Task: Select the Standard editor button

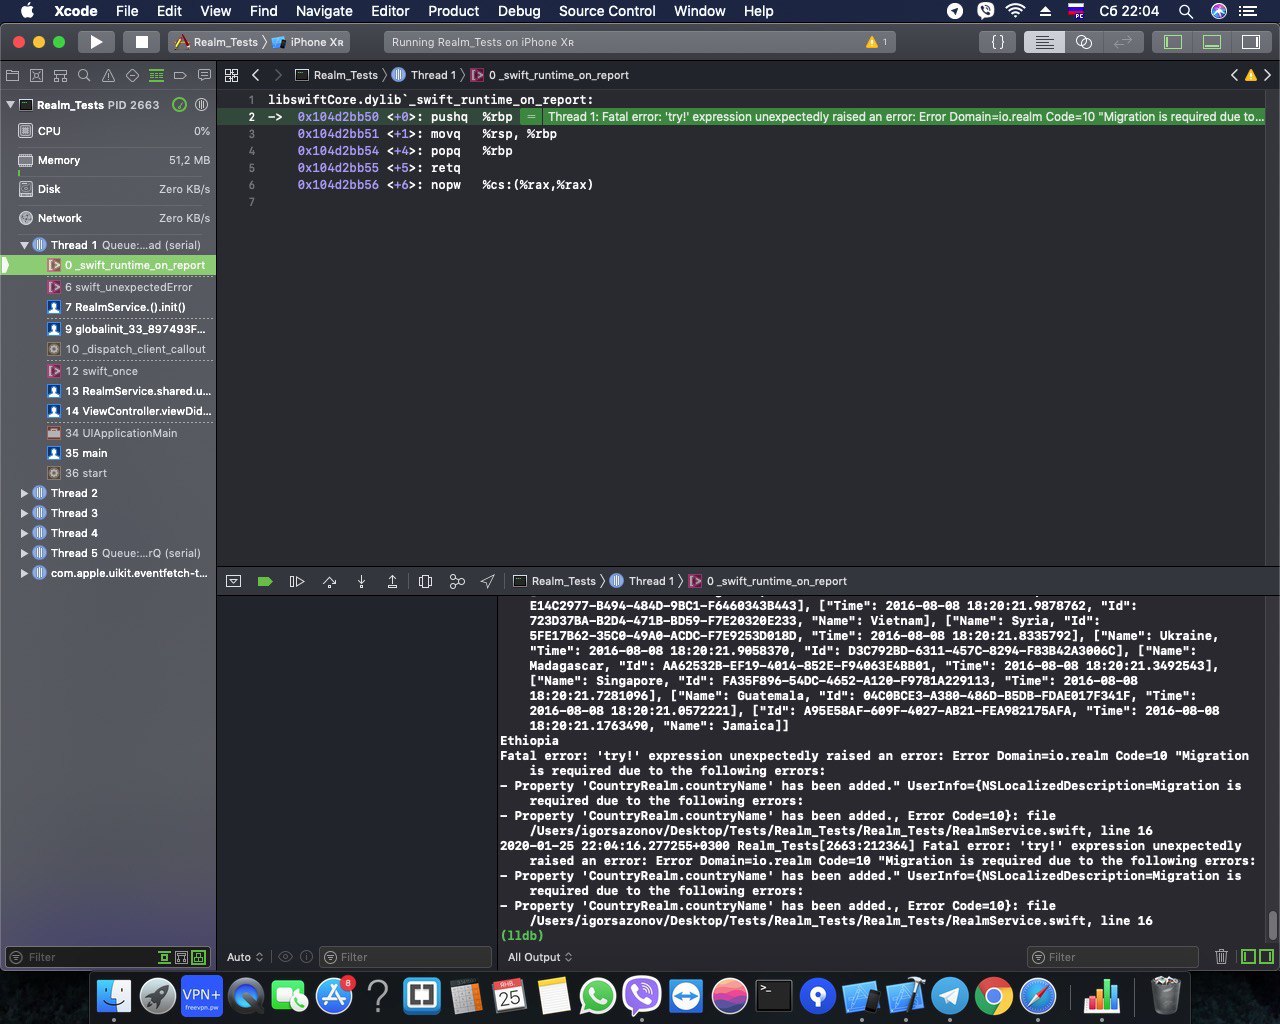Action: (1044, 42)
